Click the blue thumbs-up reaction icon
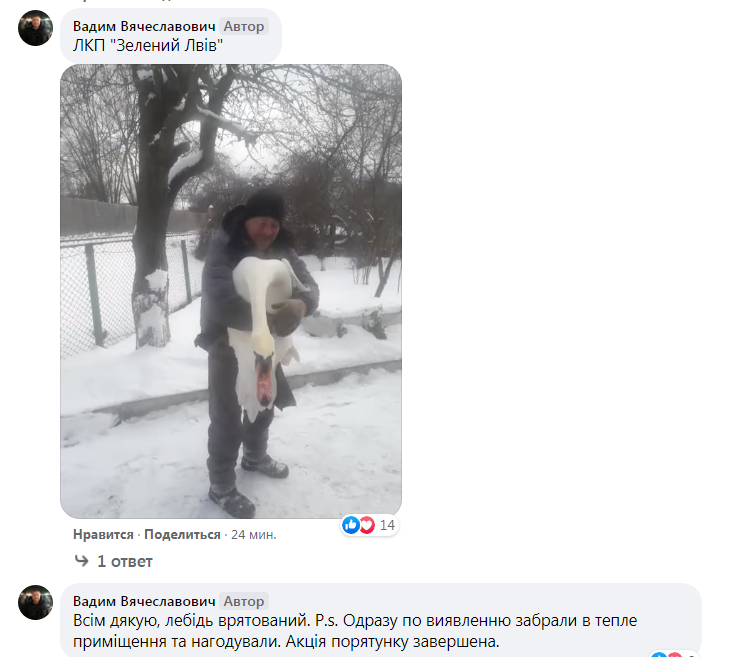The height and width of the screenshot is (657, 744). point(351,525)
